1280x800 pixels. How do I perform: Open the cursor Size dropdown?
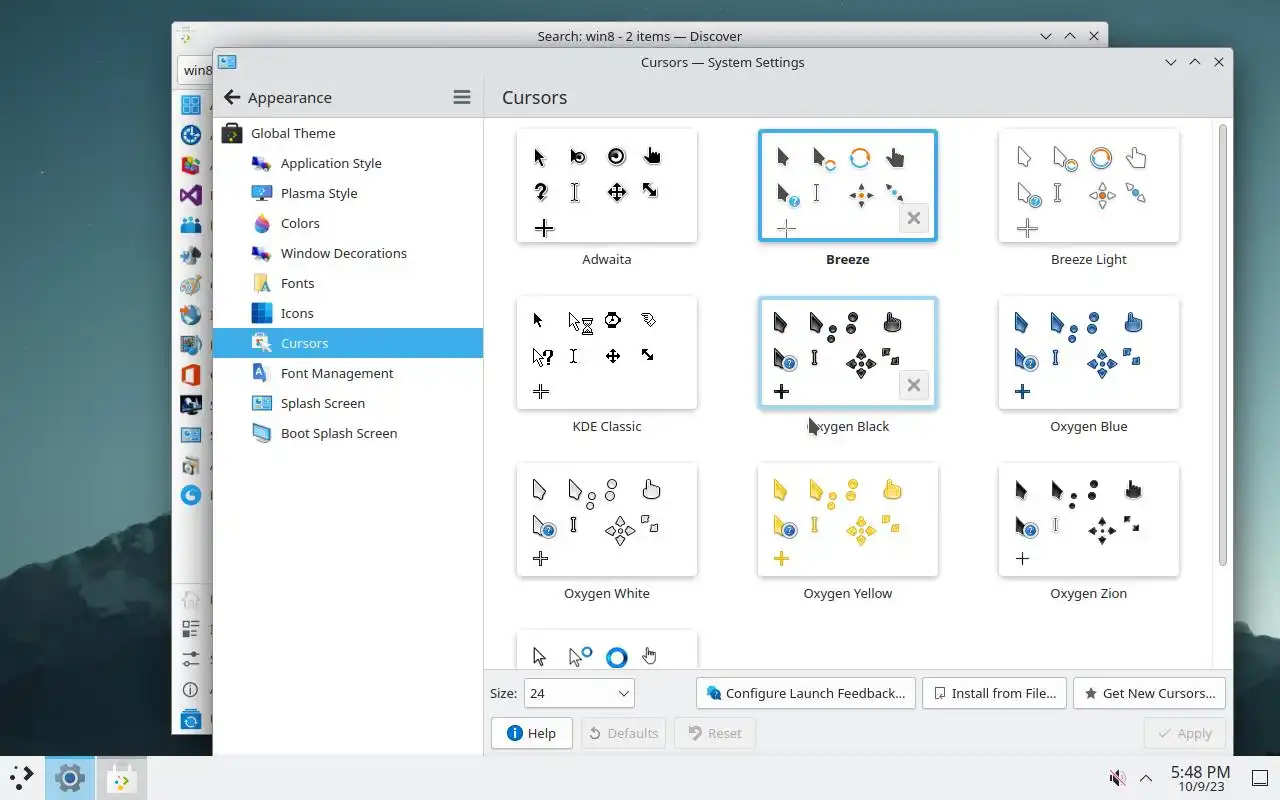click(579, 693)
